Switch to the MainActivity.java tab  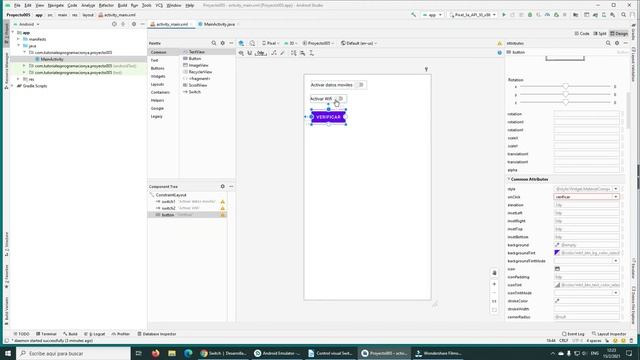[217, 24]
